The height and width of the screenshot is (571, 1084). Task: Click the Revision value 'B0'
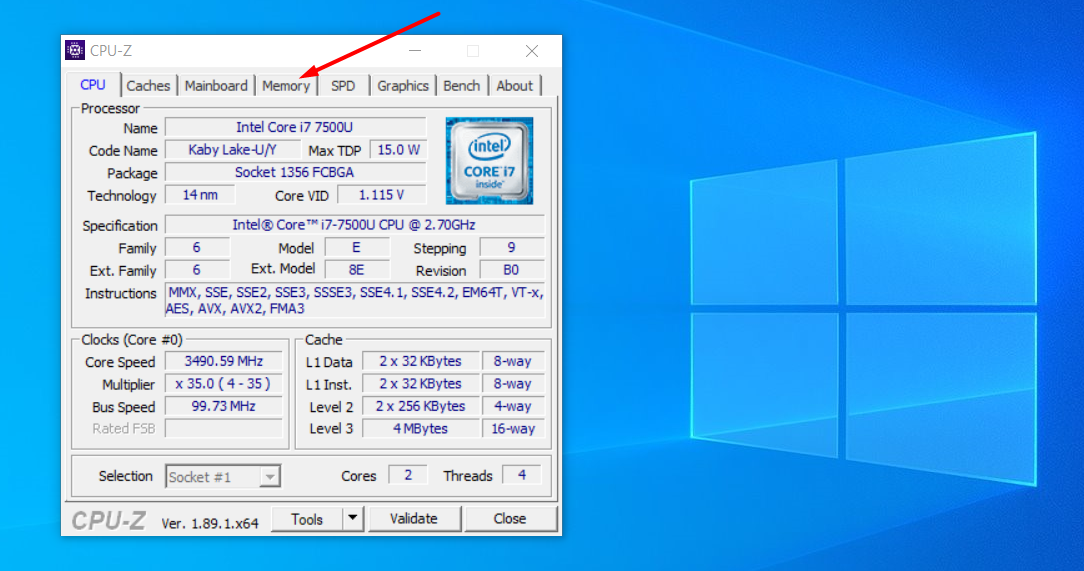tap(512, 270)
